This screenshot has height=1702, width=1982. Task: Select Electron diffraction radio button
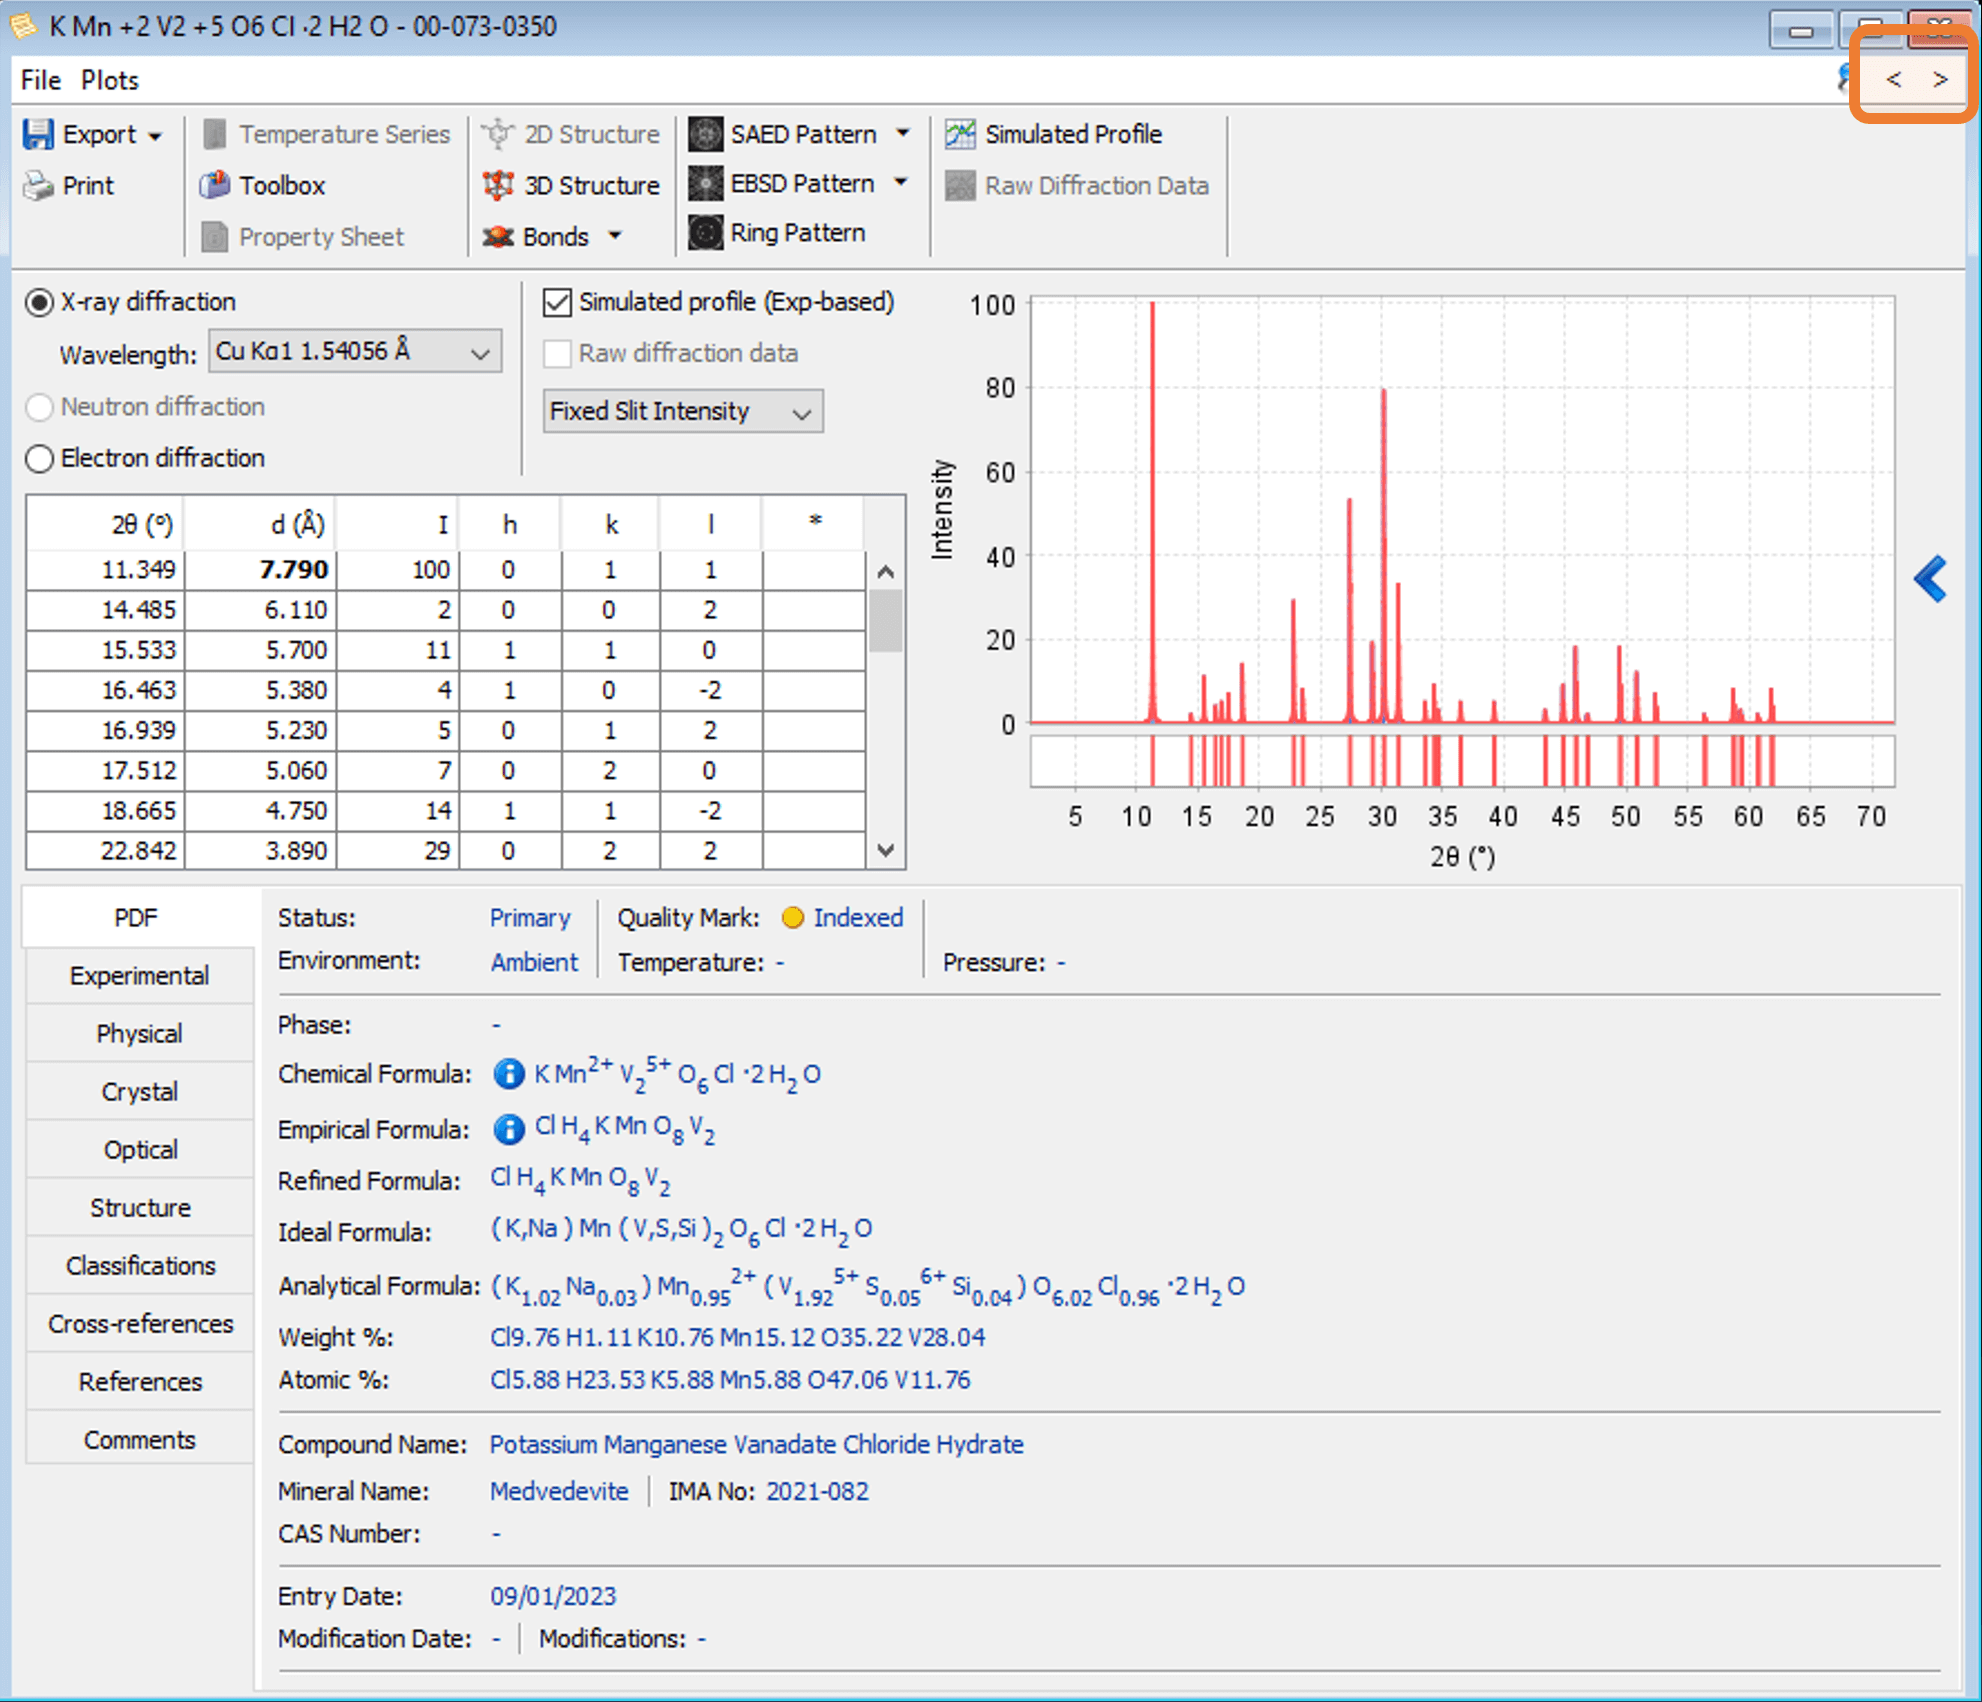coord(39,459)
